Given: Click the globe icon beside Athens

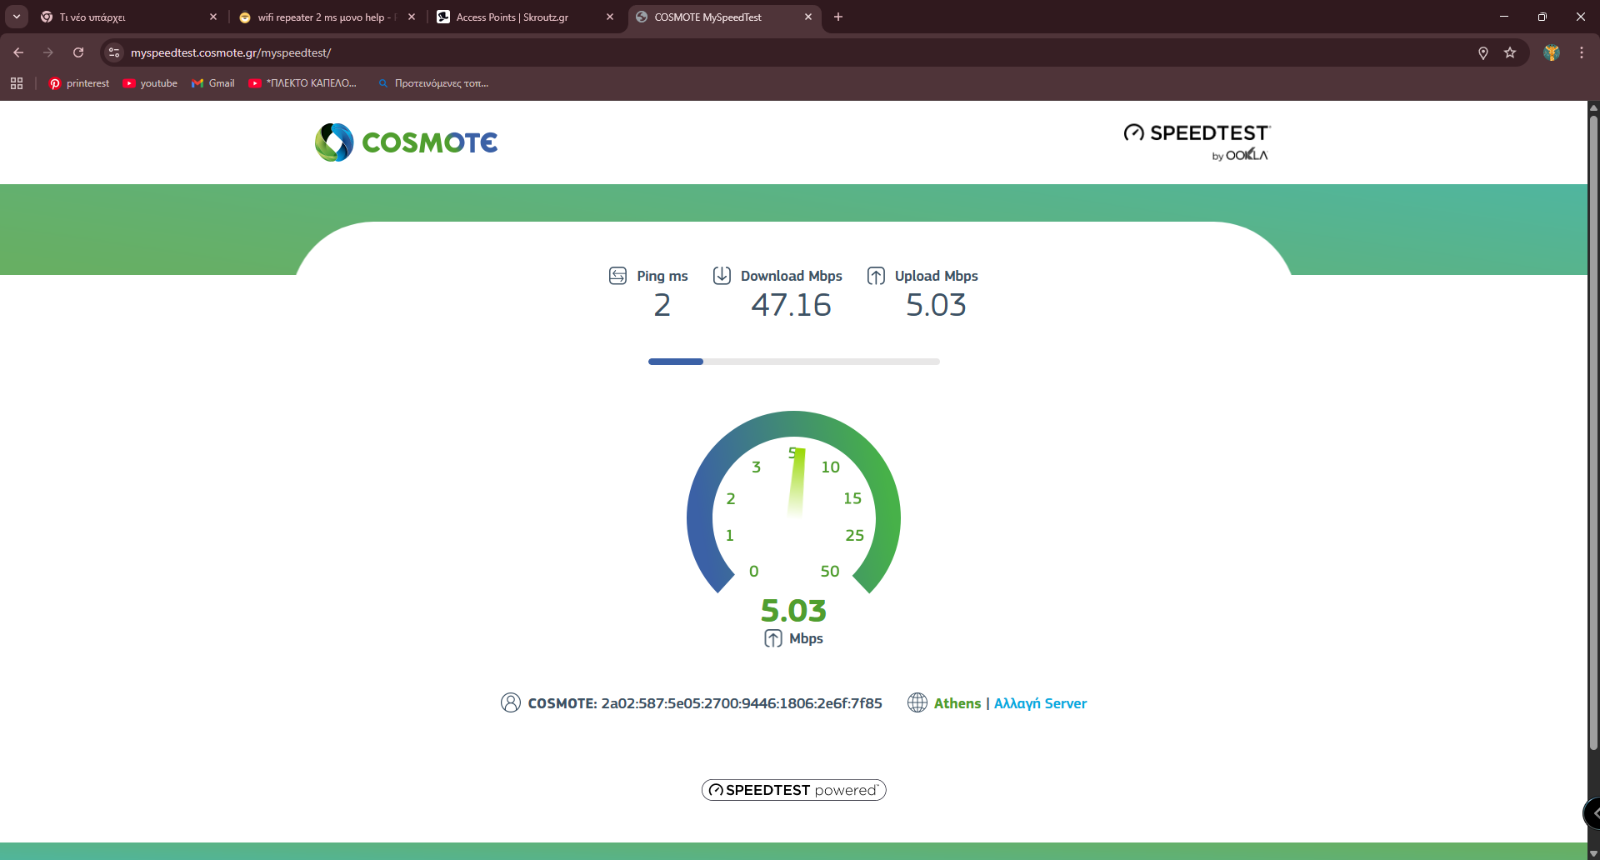Looking at the screenshot, I should coord(917,703).
